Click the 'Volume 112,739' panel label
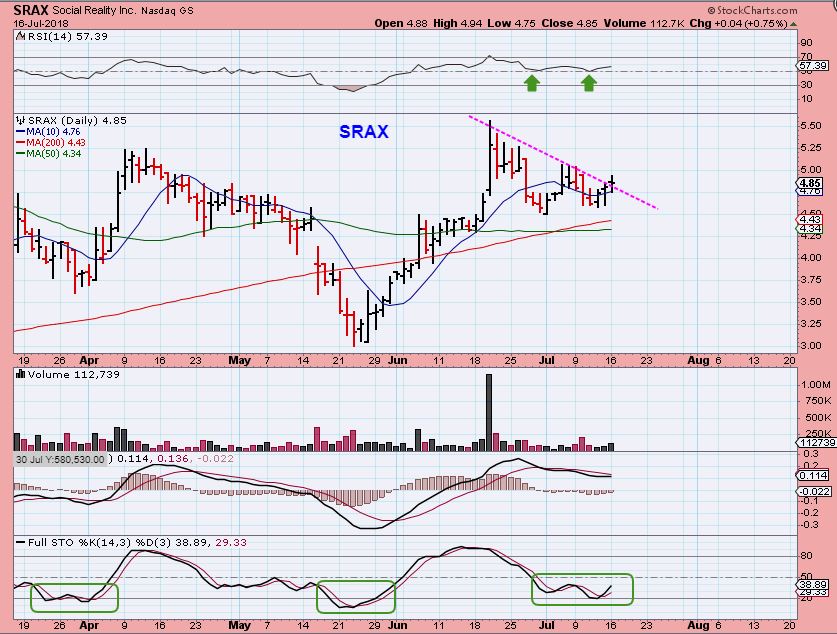 74,374
